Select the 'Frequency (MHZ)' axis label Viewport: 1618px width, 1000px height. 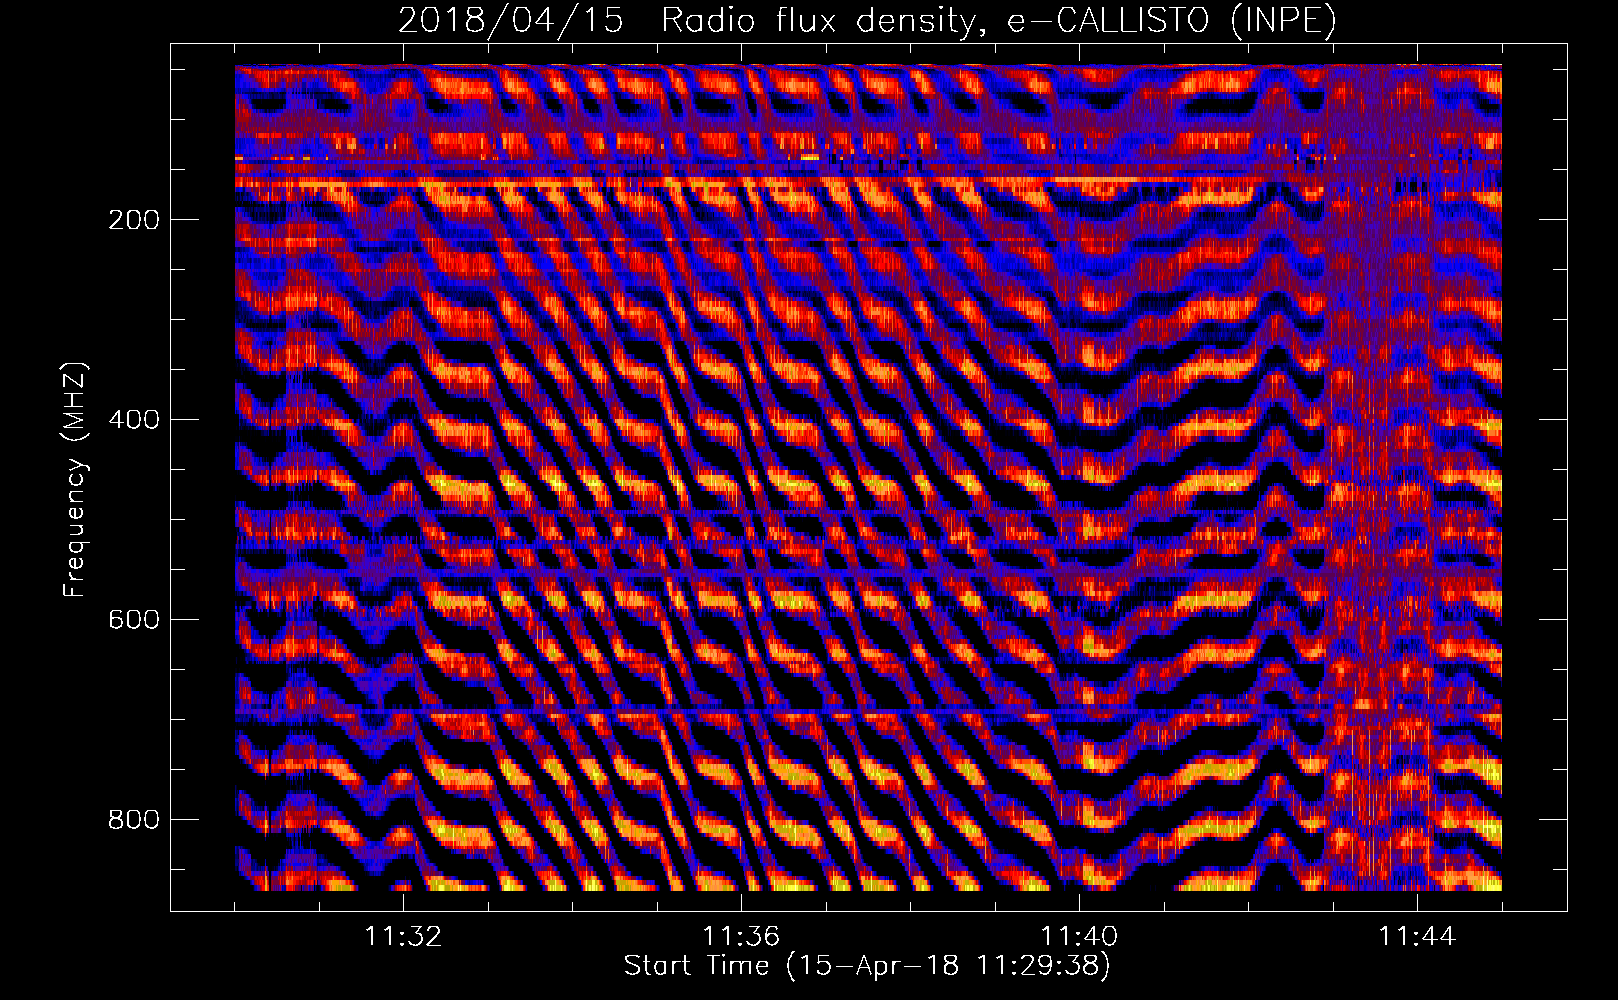point(75,479)
